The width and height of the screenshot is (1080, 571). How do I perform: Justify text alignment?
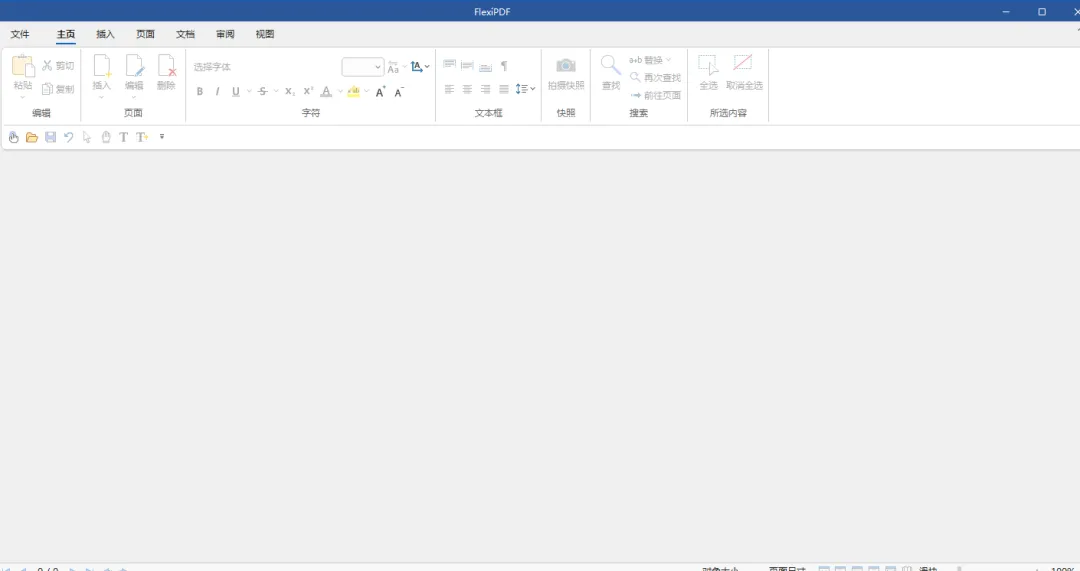pyautogui.click(x=504, y=90)
